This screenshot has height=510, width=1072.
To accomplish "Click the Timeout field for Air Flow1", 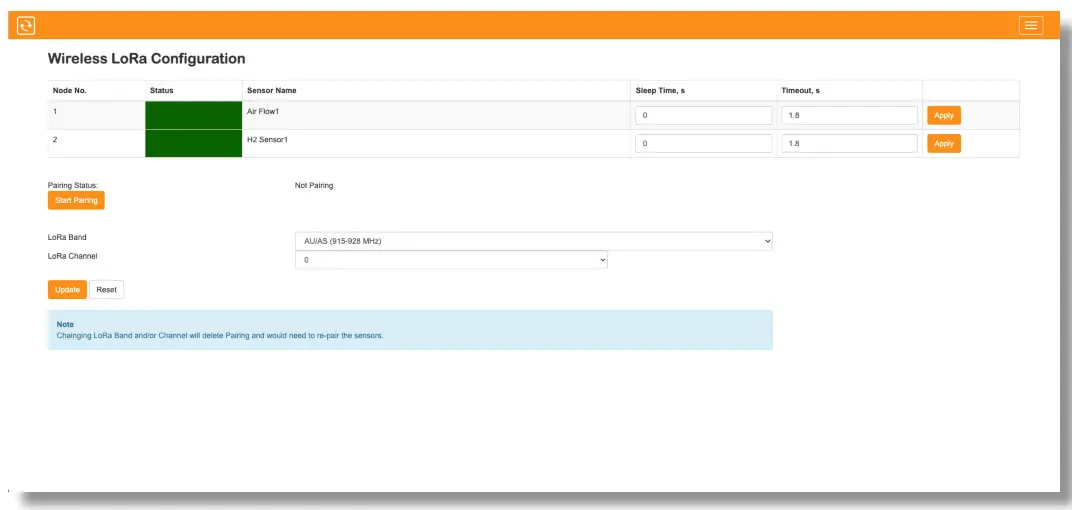I will pos(849,116).
